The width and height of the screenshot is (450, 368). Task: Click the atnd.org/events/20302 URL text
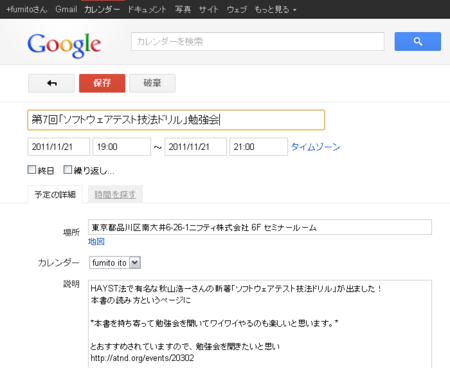point(142,358)
